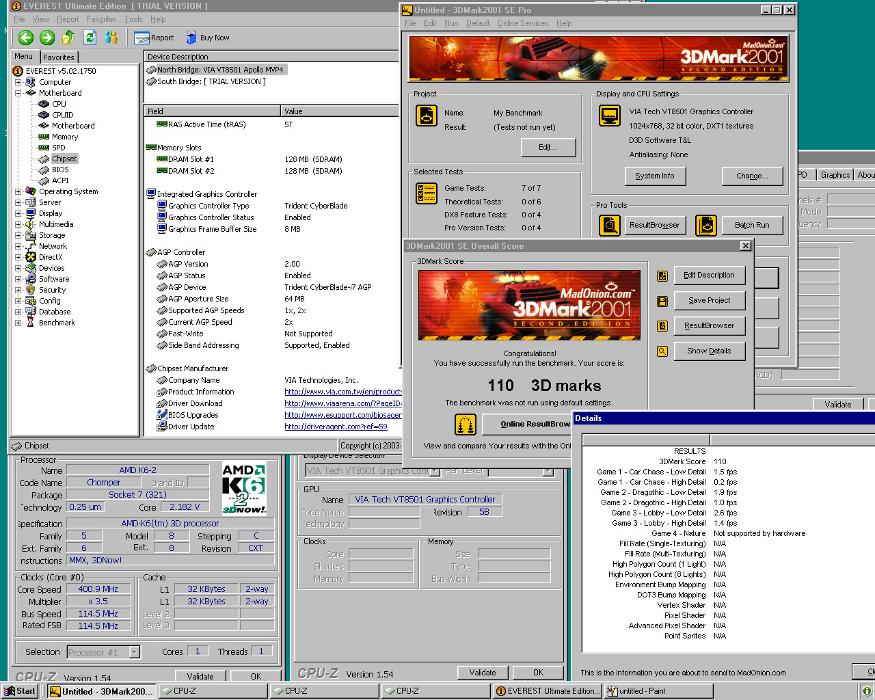This screenshot has width=875, height=700.
Task: Click the Batch Run icon
Action: coord(706,226)
